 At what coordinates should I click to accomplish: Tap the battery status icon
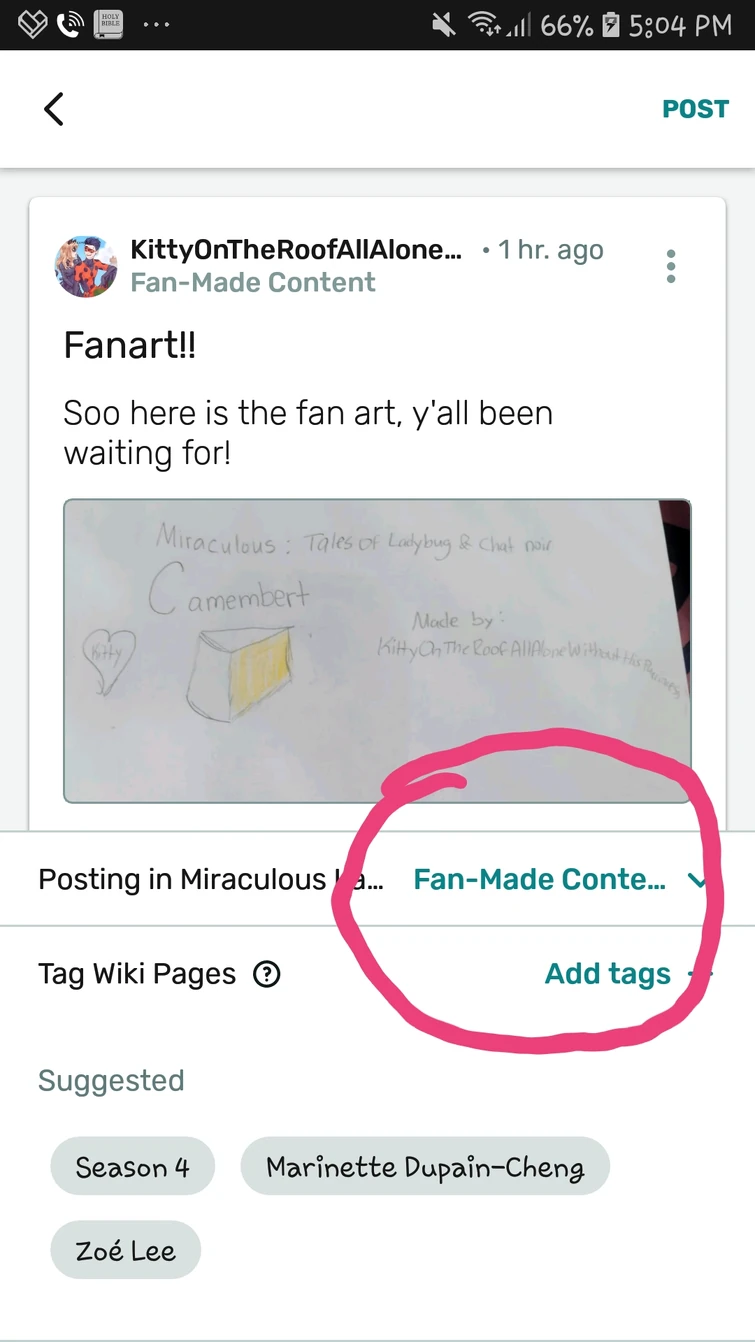point(611,24)
